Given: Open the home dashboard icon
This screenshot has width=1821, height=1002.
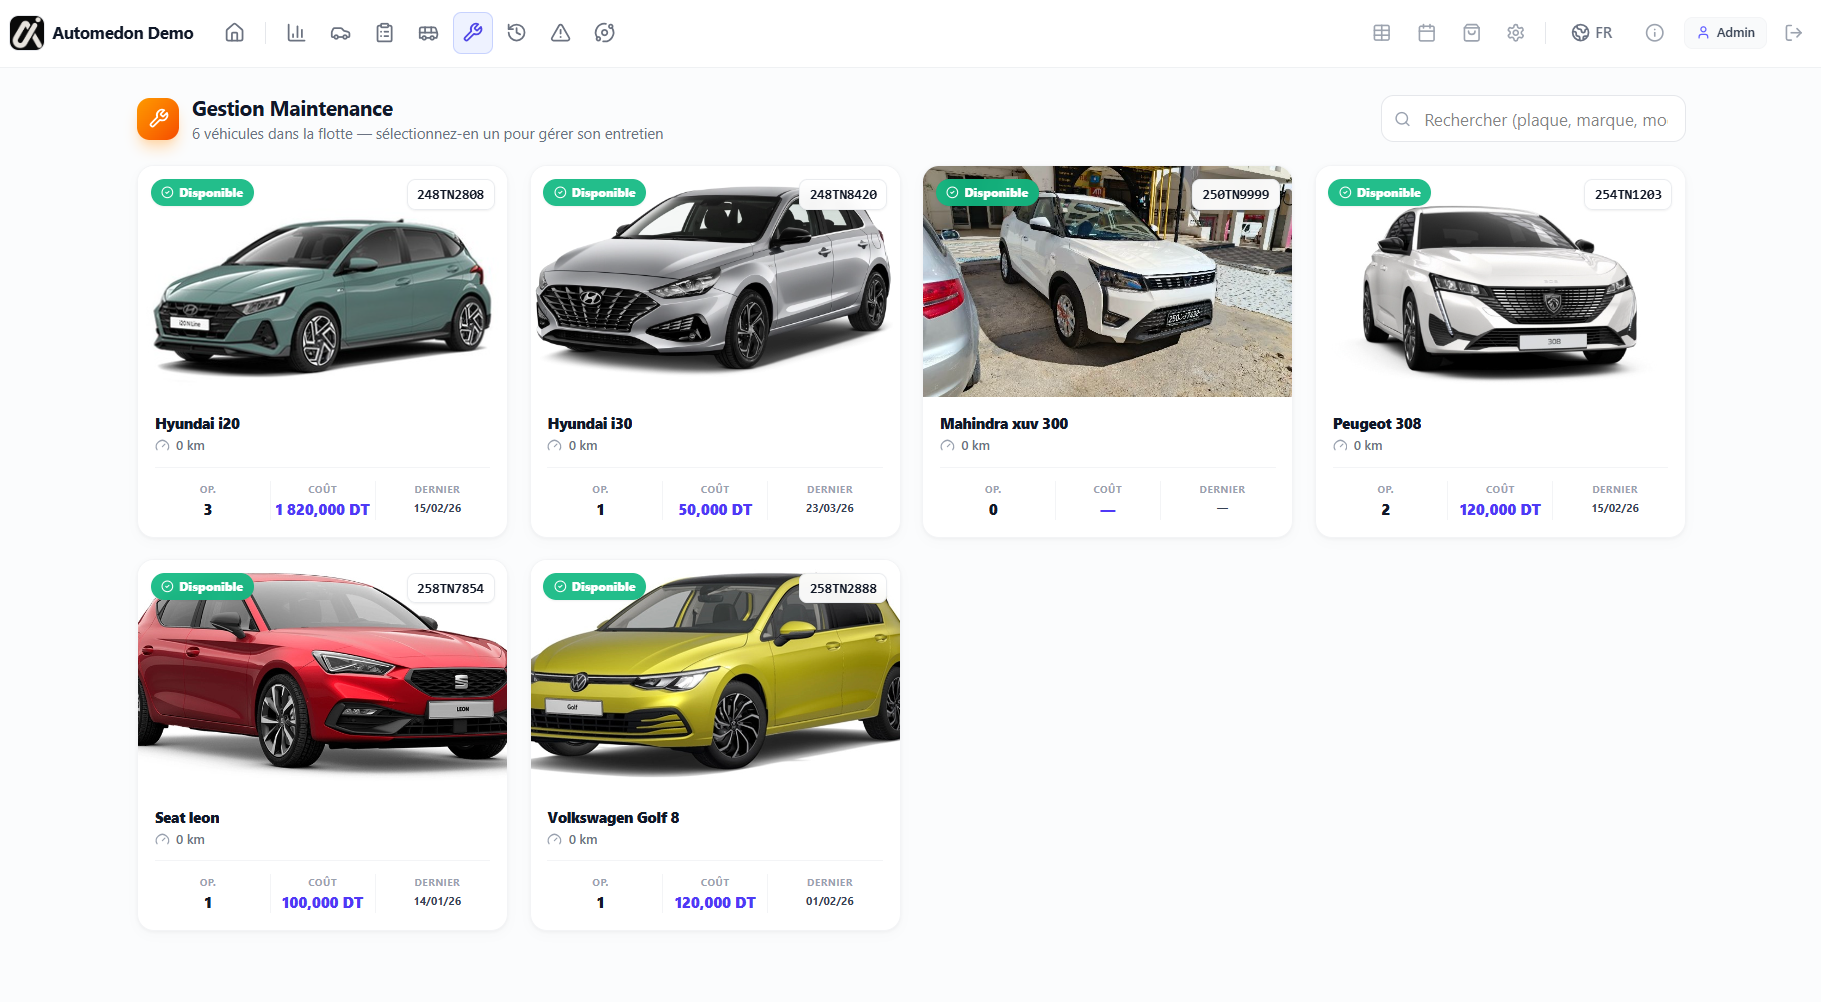Looking at the screenshot, I should pyautogui.click(x=234, y=33).
